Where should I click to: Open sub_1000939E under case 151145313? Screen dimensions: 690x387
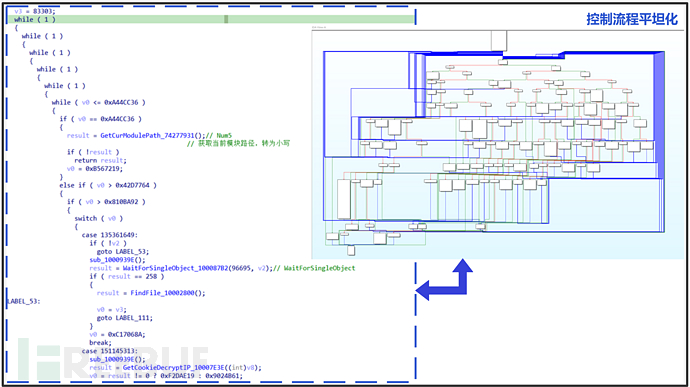[x=117, y=359]
